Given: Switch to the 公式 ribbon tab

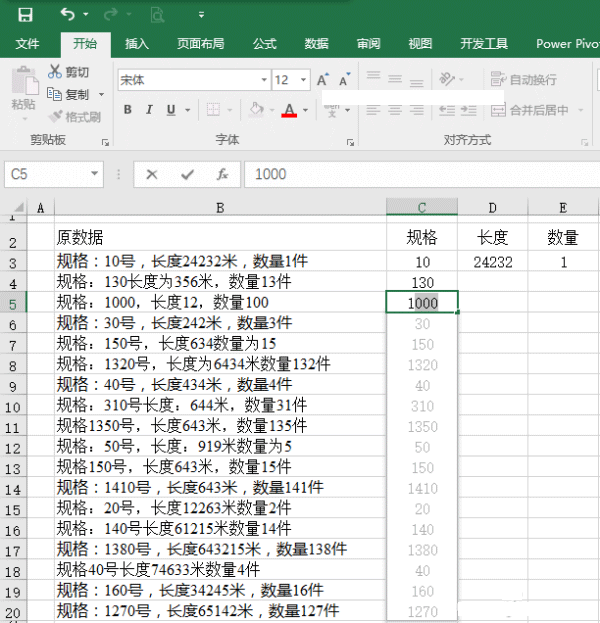Looking at the screenshot, I should [x=264, y=43].
